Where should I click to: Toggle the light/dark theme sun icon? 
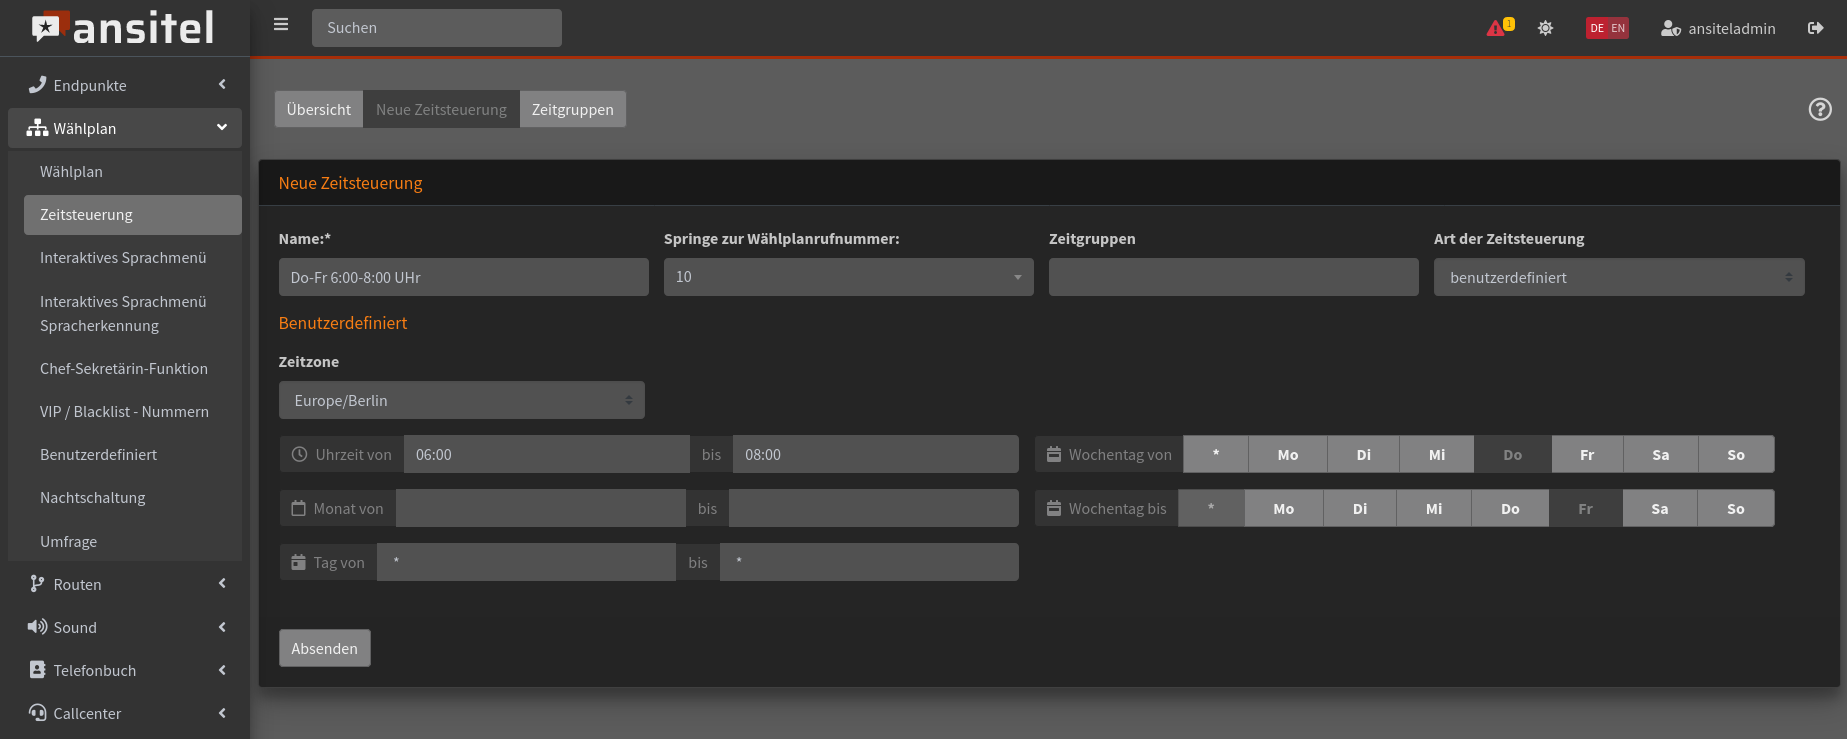(1545, 28)
